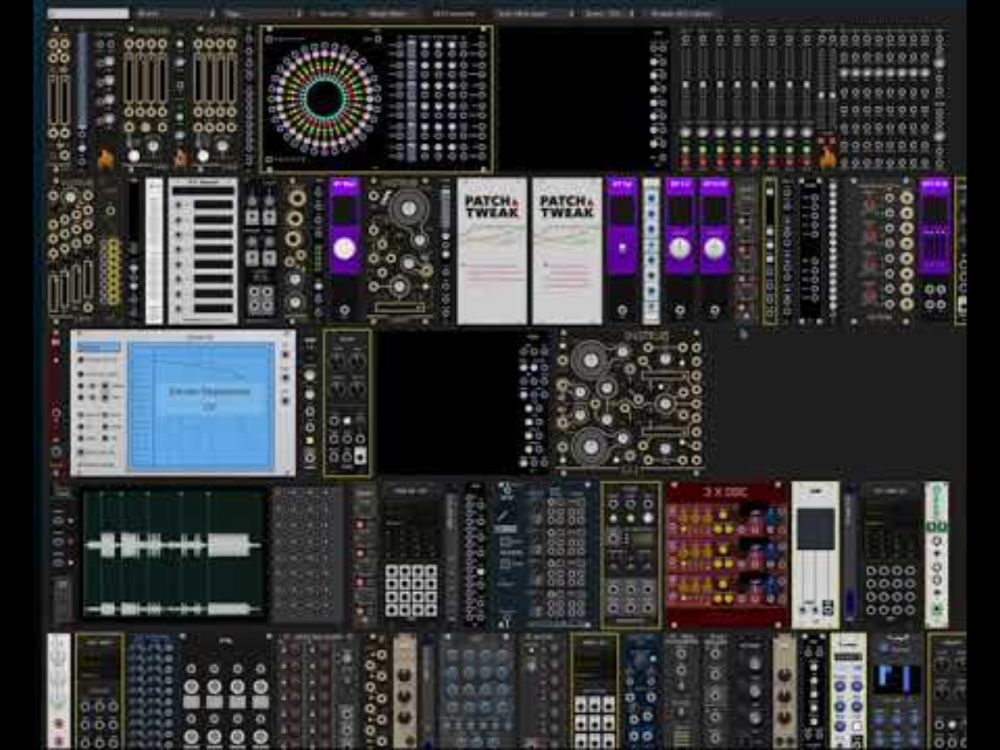
Task: Select the white piano keyboard module
Action: tap(203, 251)
